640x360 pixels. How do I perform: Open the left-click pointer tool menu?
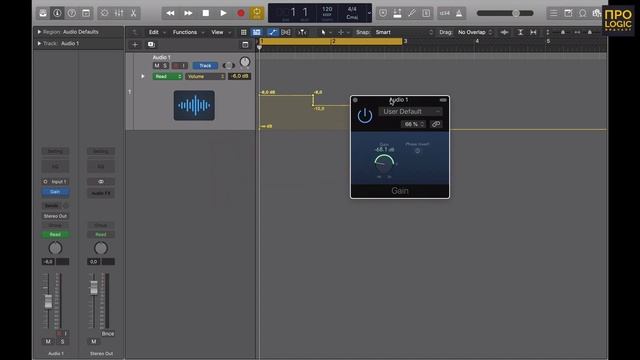pos(324,32)
